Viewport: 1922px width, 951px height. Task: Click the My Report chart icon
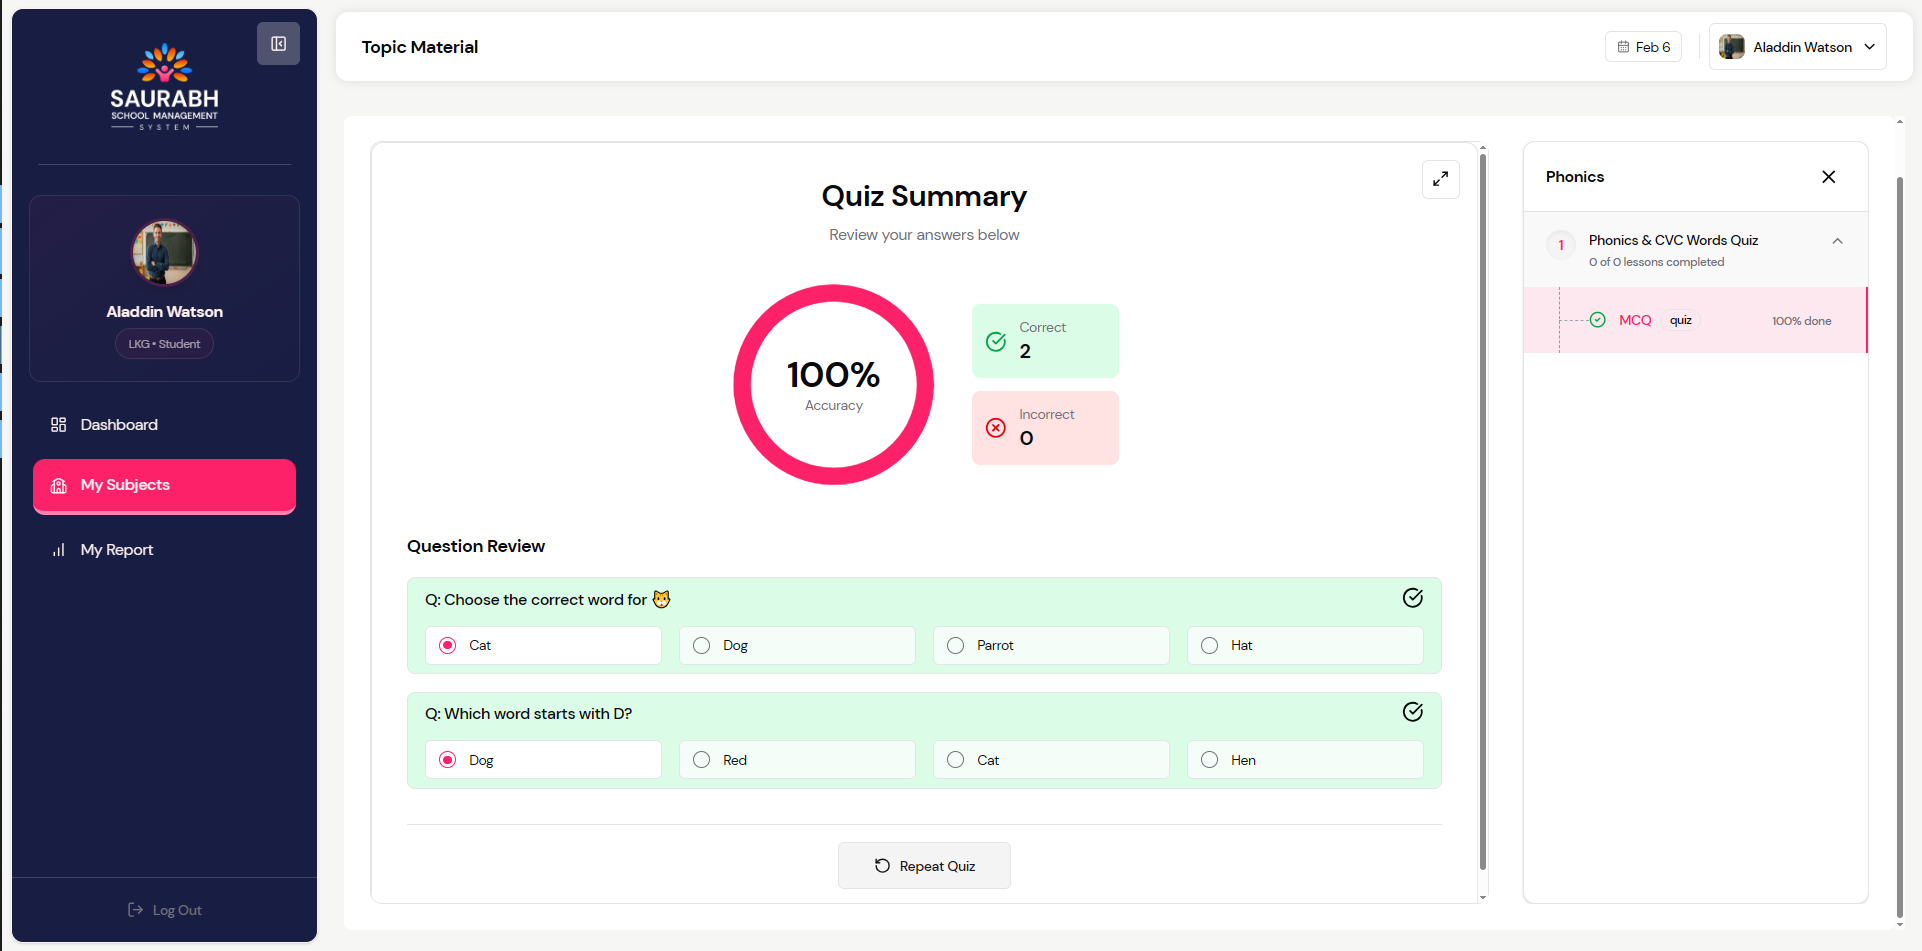click(x=59, y=550)
